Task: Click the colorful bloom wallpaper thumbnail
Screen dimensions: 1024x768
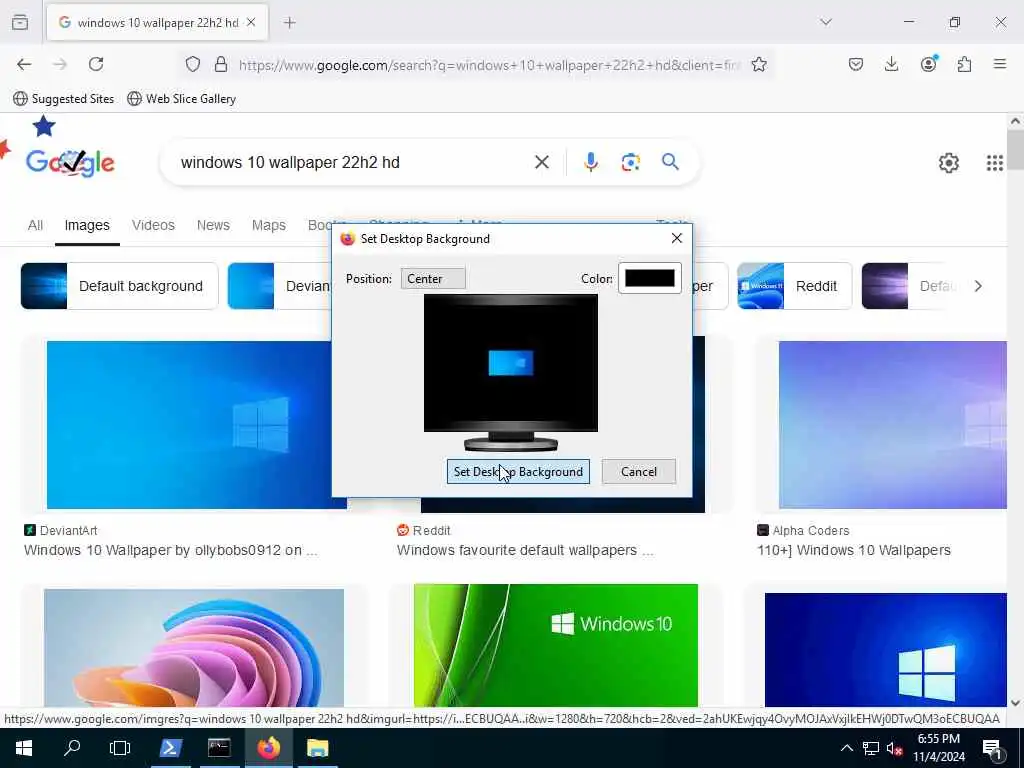Action: coord(194,647)
